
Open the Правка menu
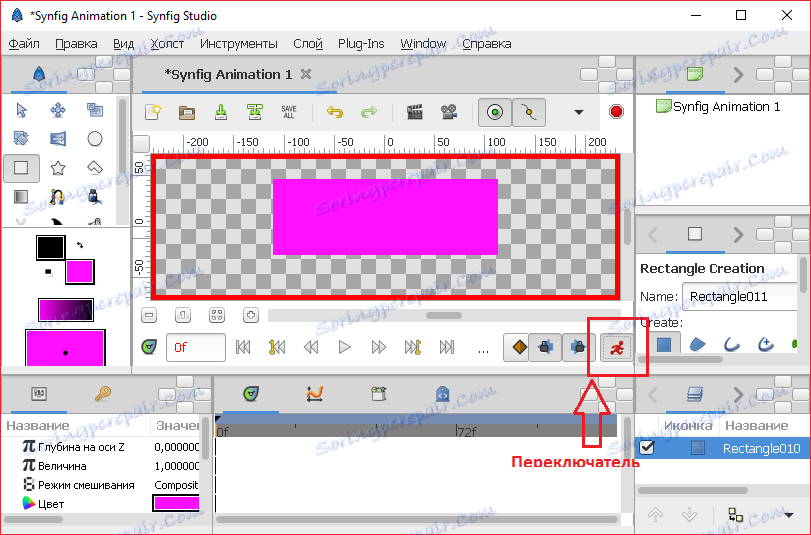[77, 44]
